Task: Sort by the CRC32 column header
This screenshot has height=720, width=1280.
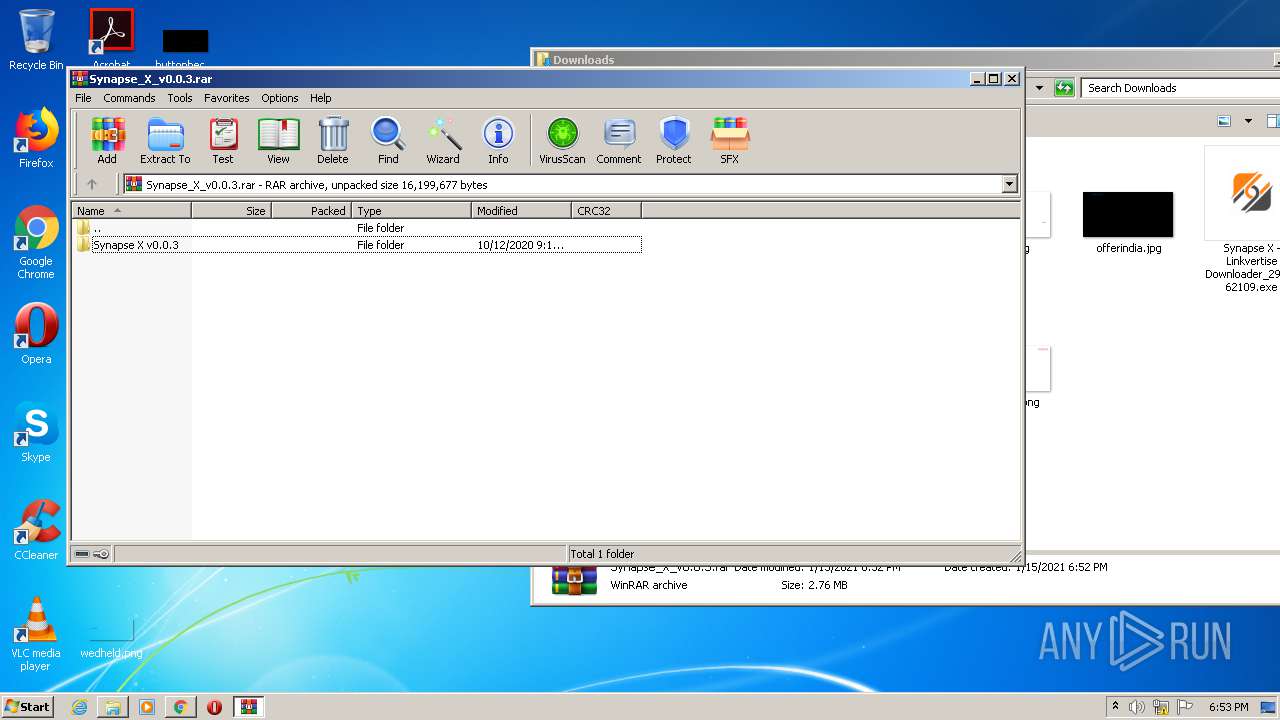Action: click(606, 210)
